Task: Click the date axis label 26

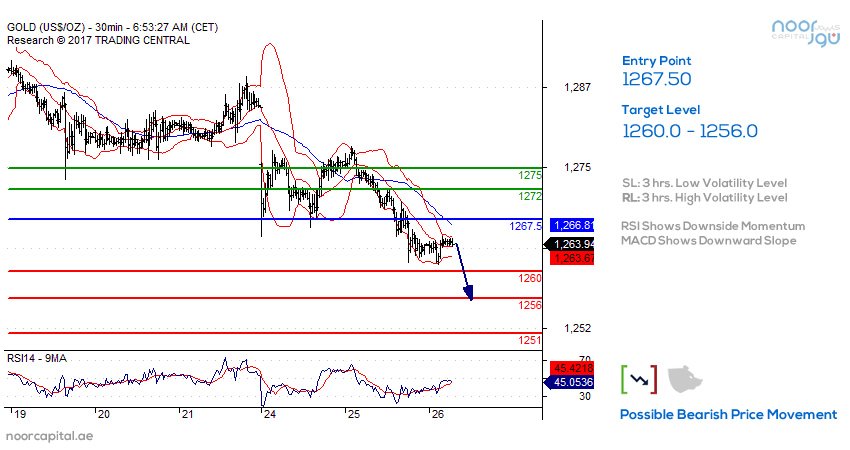Action: pyautogui.click(x=437, y=415)
